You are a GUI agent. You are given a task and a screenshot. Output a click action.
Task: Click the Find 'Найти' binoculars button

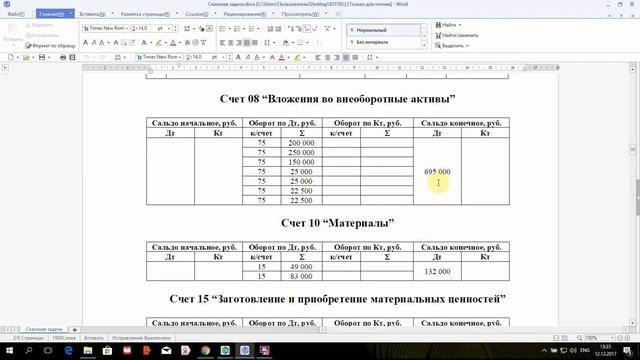click(x=445, y=25)
